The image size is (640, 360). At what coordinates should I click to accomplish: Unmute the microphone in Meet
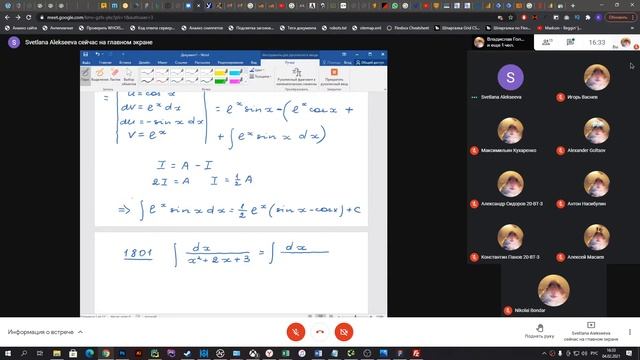(x=296, y=332)
